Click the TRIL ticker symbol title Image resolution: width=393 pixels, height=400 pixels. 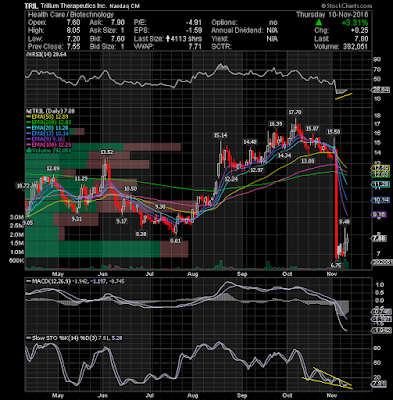[x=33, y=6]
